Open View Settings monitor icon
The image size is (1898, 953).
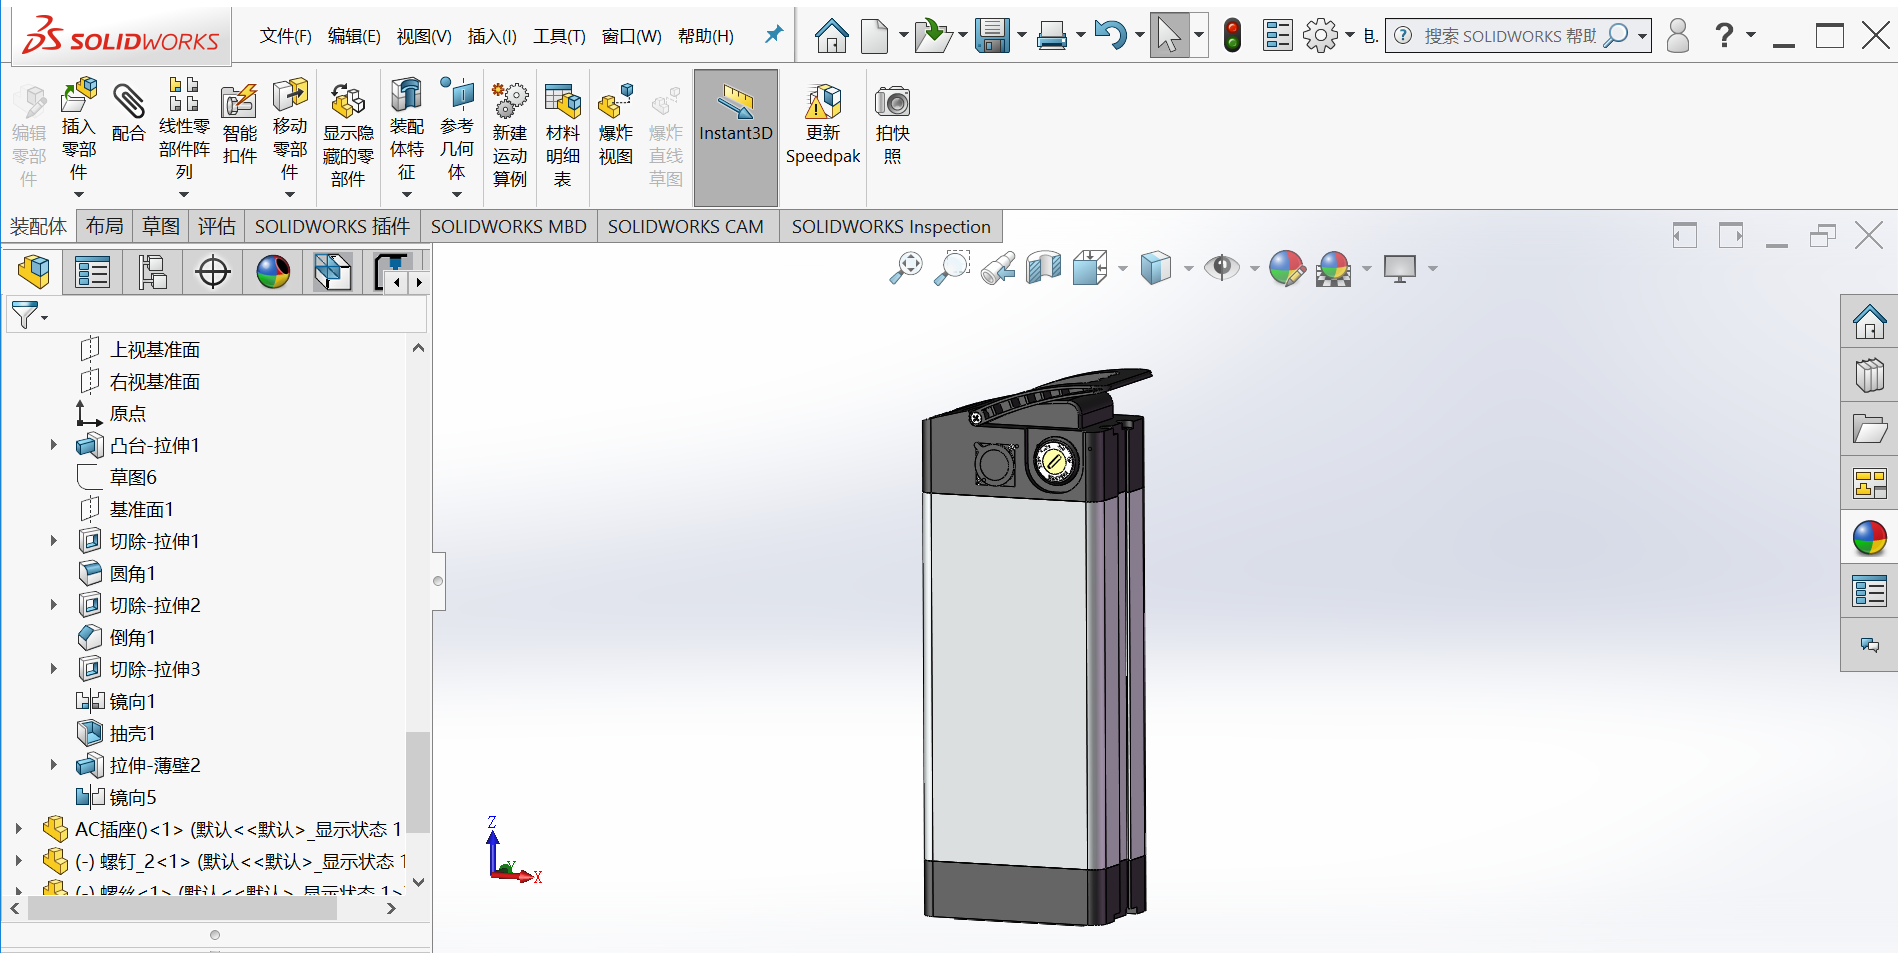pyautogui.click(x=1400, y=268)
